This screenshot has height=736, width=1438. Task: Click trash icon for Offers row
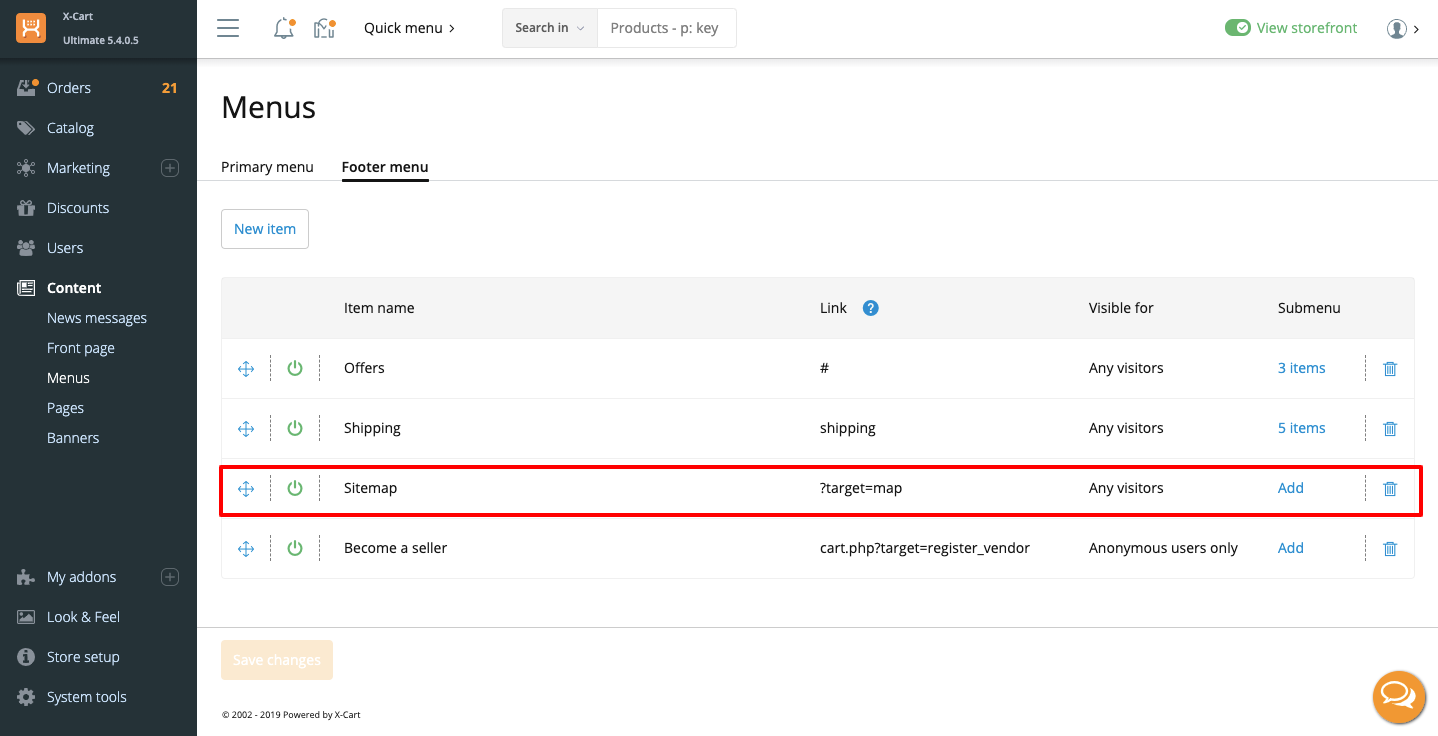point(1389,369)
